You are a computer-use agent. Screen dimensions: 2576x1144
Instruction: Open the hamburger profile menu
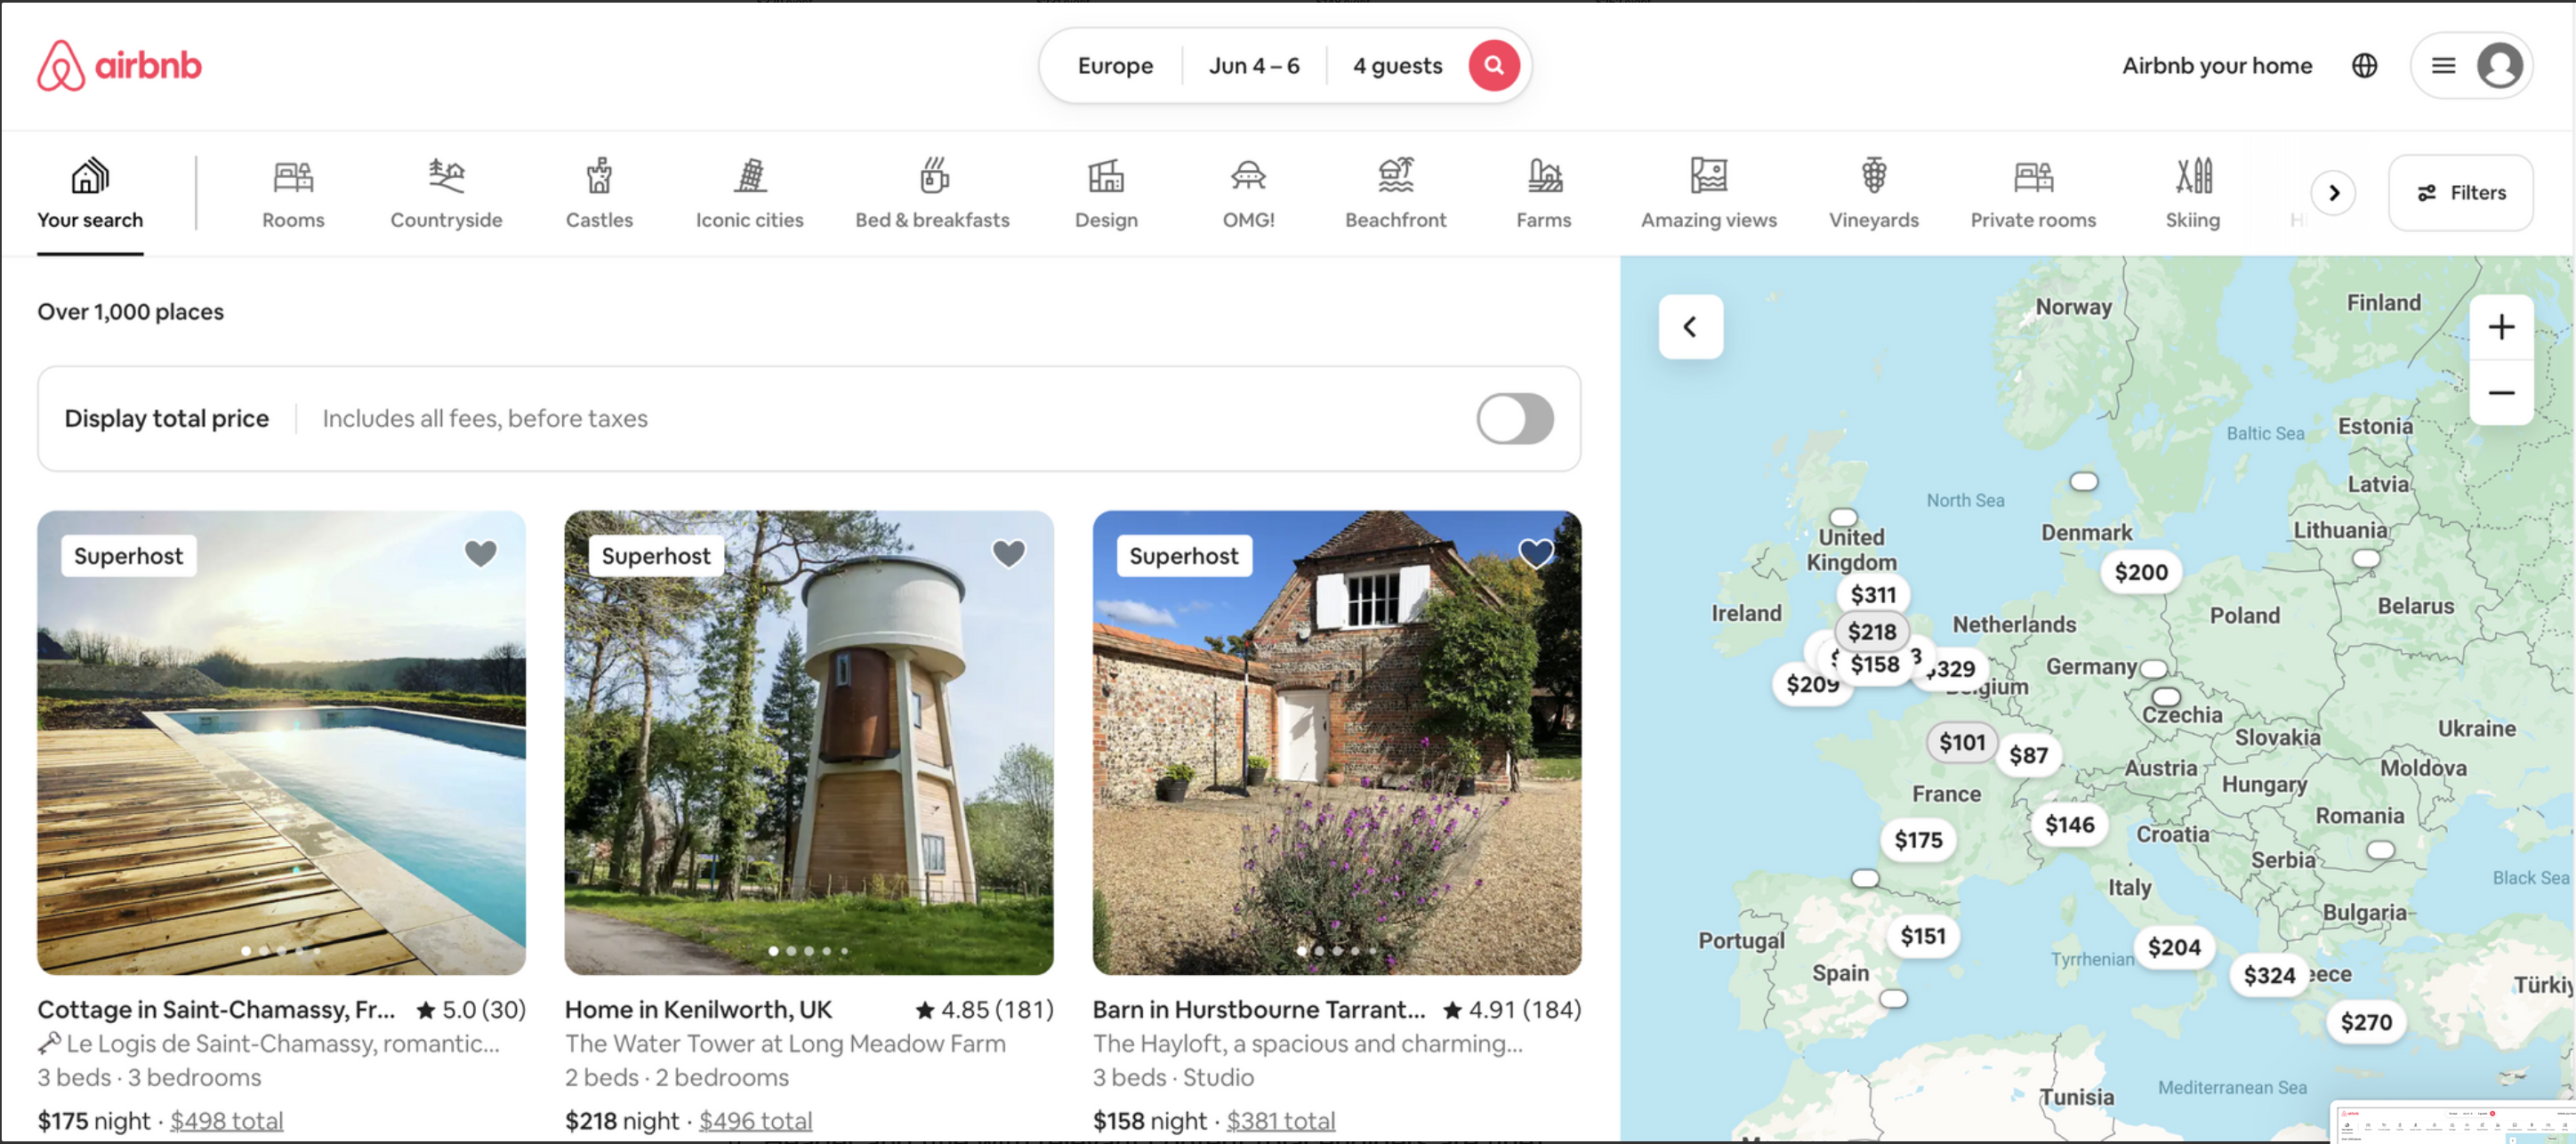[x=2443, y=65]
